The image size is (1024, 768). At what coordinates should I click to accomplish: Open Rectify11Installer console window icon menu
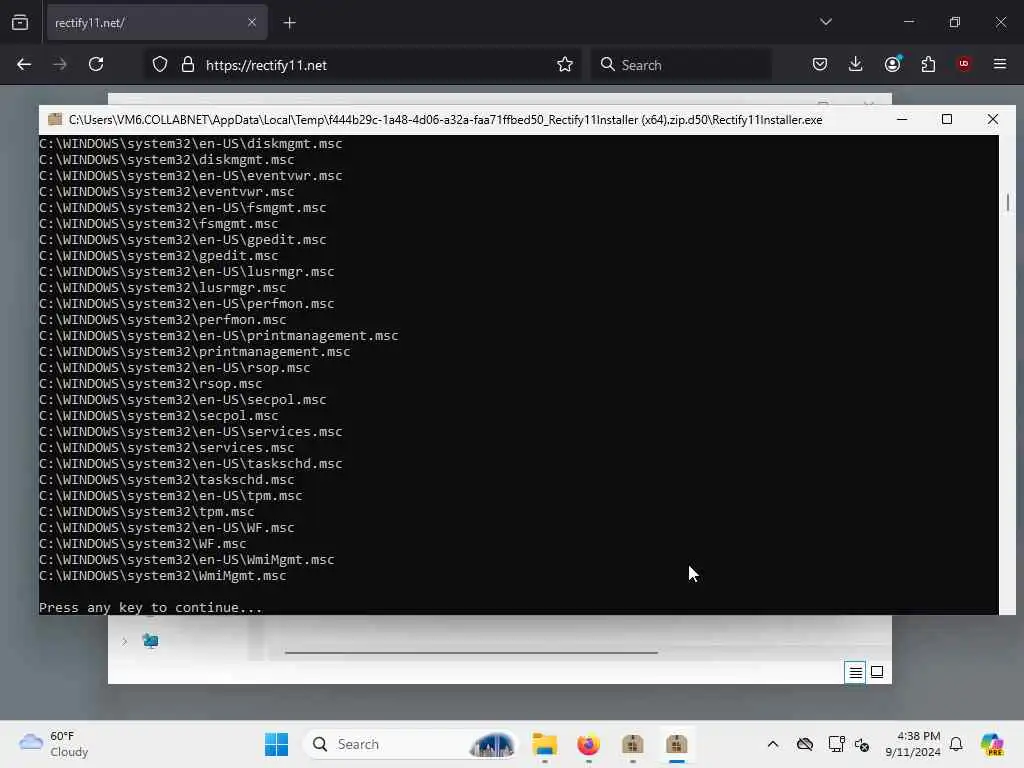coord(56,120)
